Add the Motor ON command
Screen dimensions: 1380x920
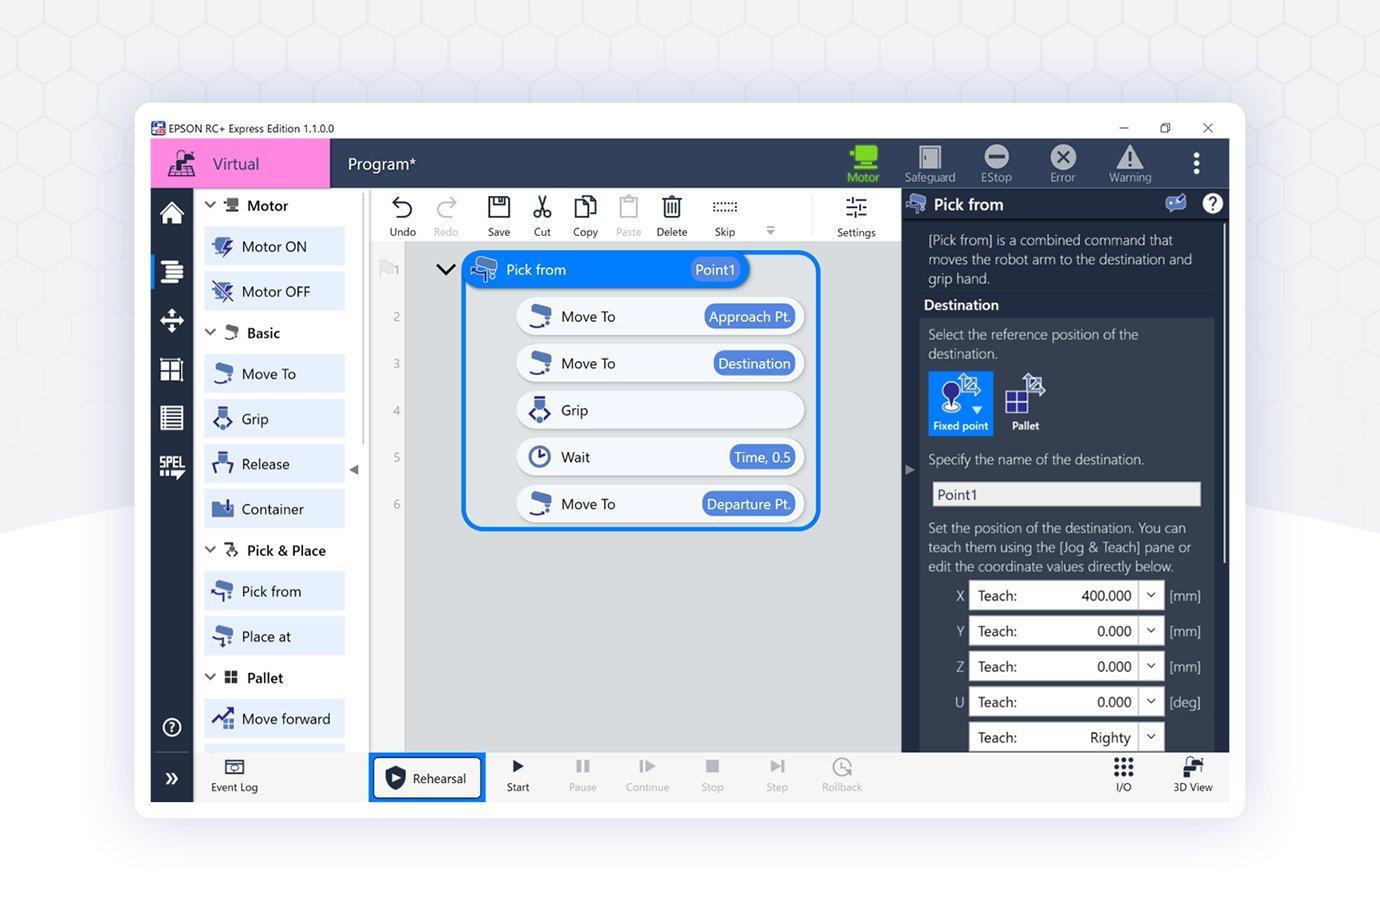274,247
